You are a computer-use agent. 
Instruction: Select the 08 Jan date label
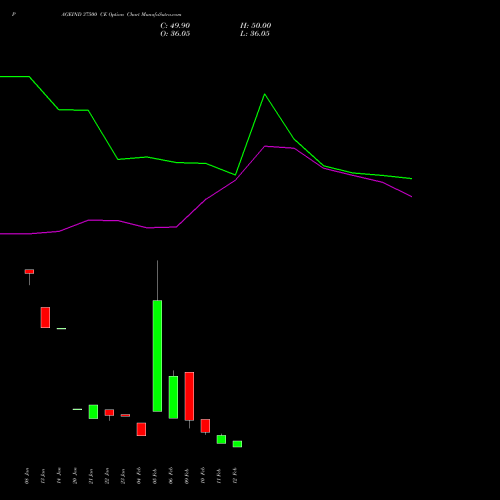pyautogui.click(x=27, y=476)
